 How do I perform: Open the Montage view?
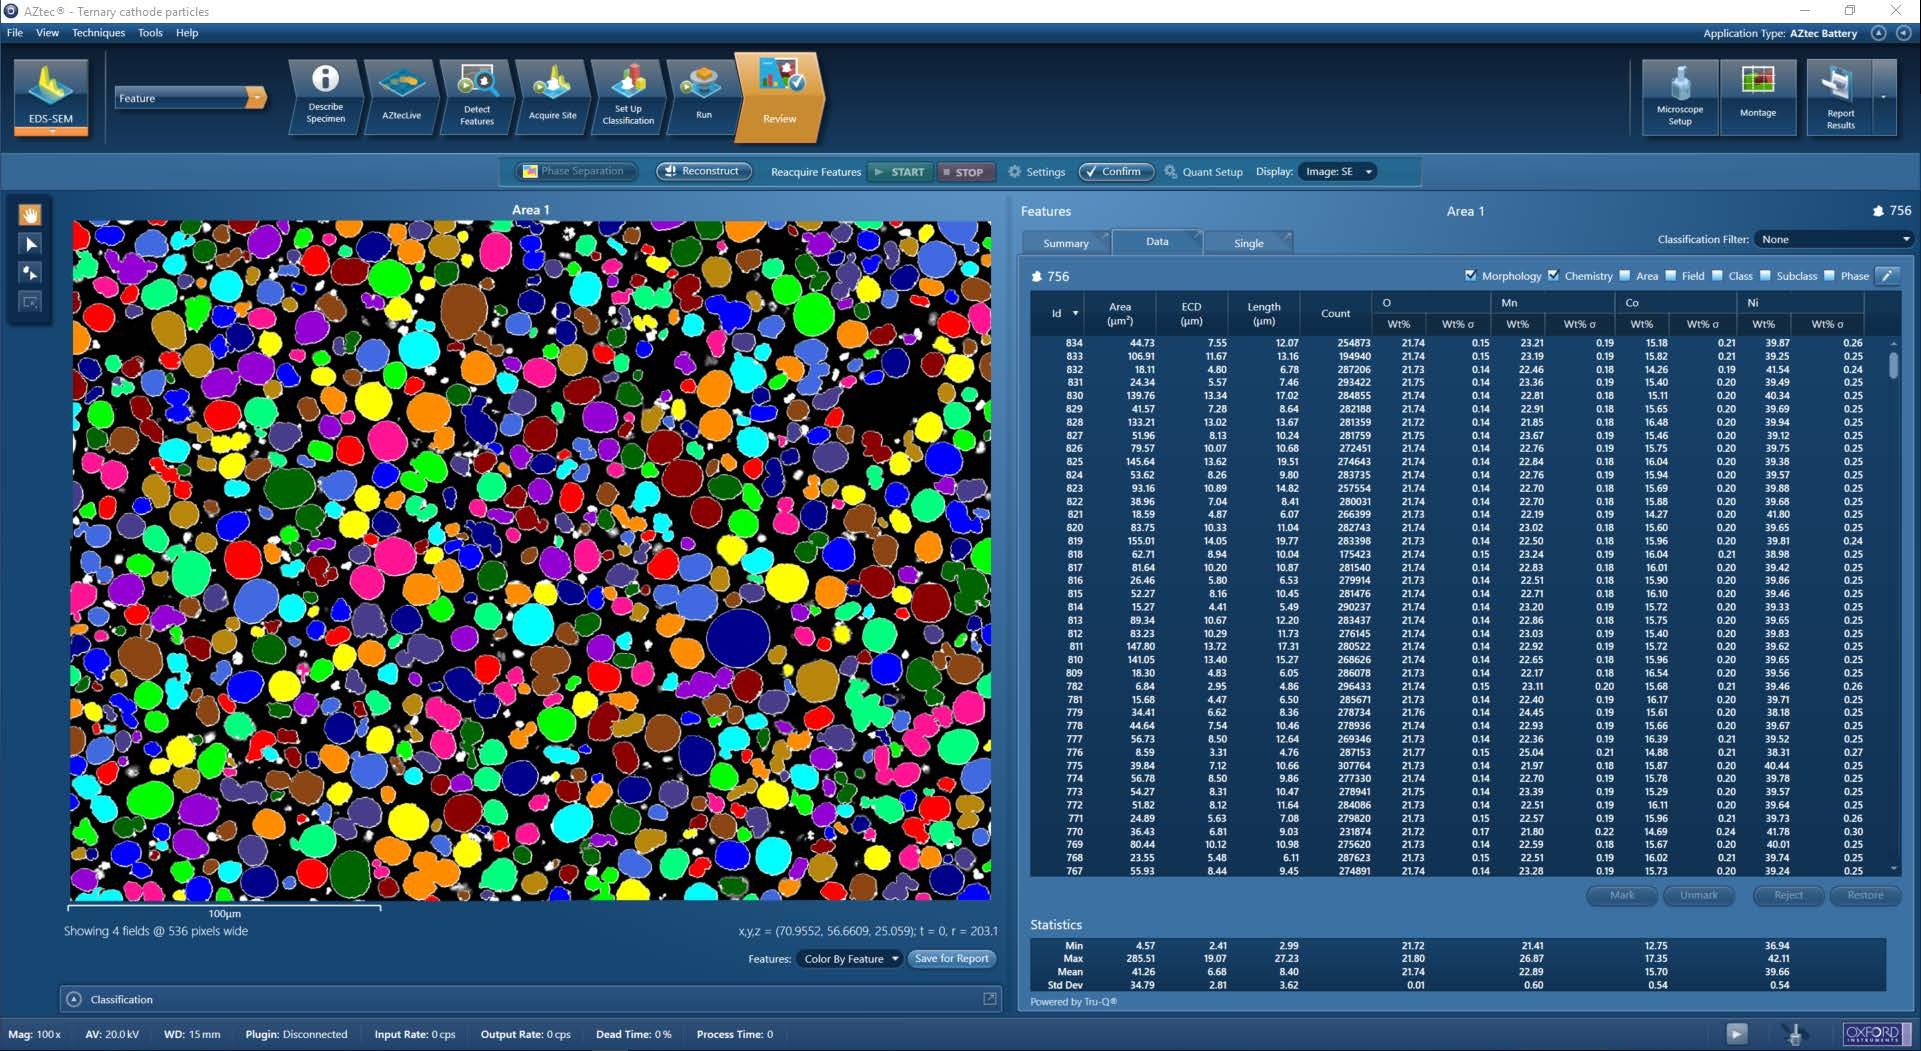click(x=1758, y=96)
